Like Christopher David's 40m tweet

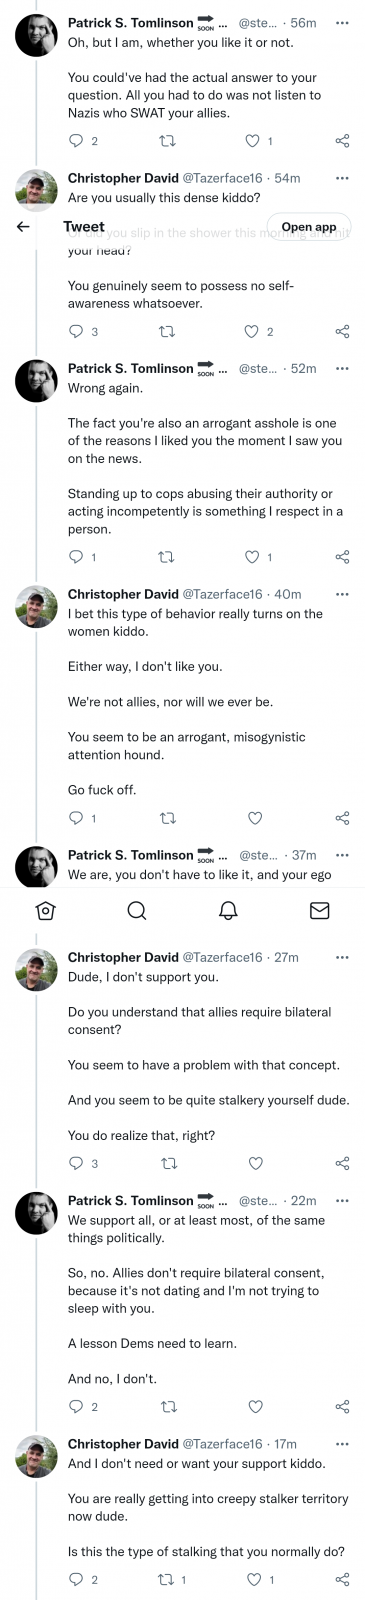click(254, 818)
